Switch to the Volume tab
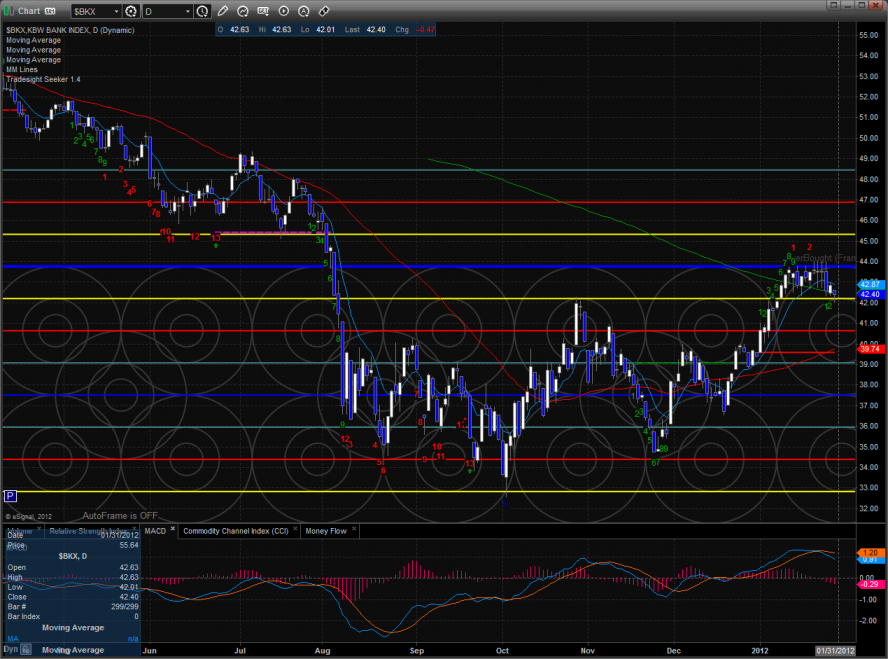This screenshot has width=888, height=659. pos(20,531)
